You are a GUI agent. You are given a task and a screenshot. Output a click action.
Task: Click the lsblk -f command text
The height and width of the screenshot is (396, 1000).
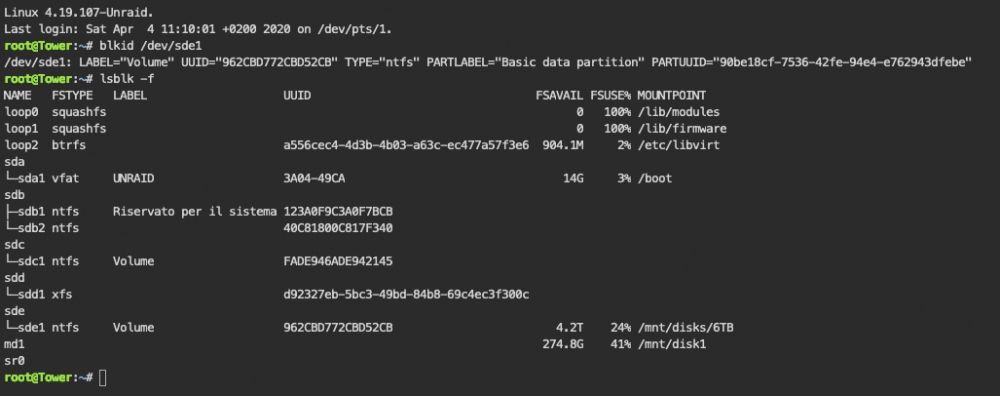pyautogui.click(x=127, y=79)
